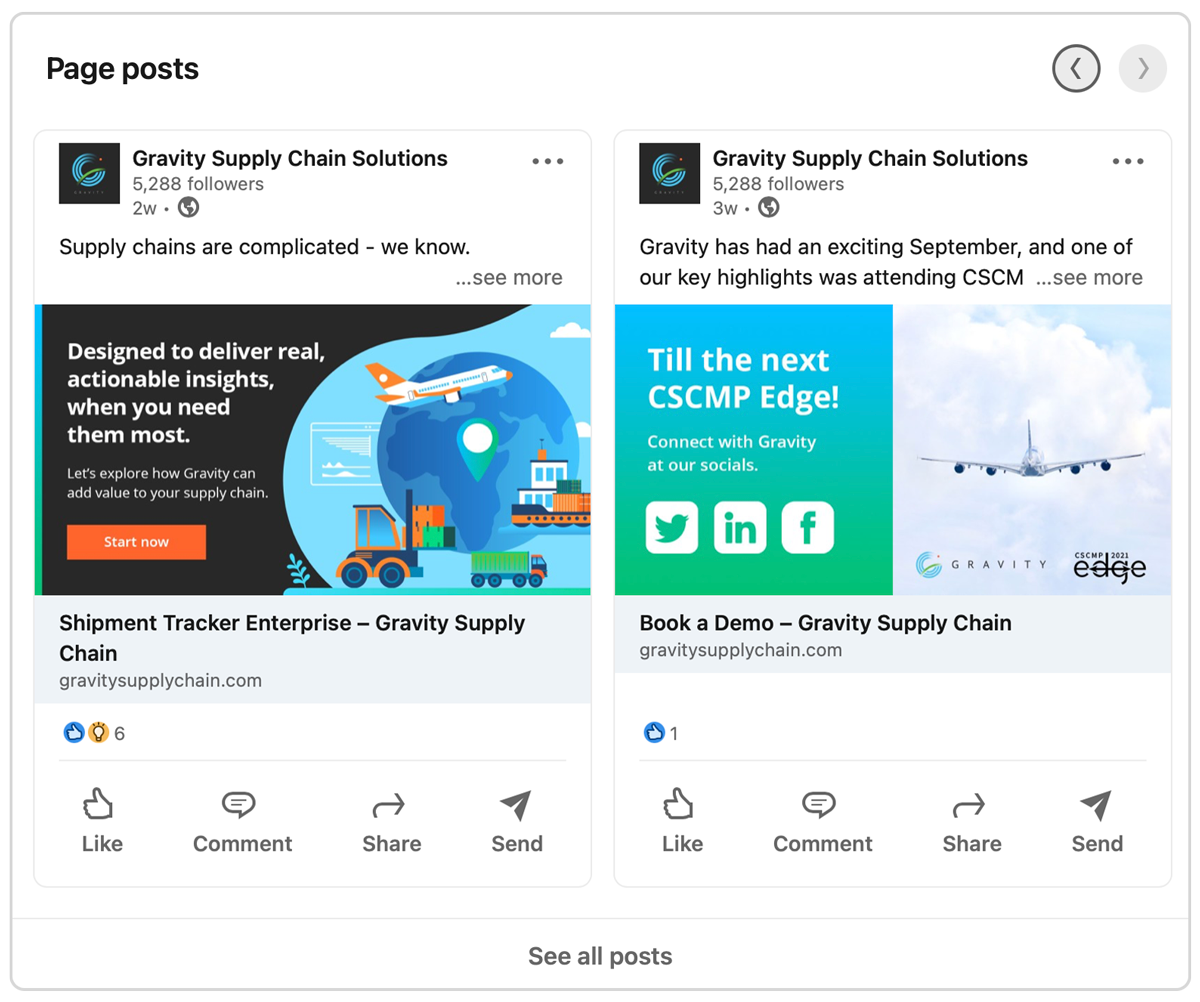Viewport: 1200px width, 1002px height.
Task: Open the three-dot menu on the 2w post
Action: click(x=548, y=161)
